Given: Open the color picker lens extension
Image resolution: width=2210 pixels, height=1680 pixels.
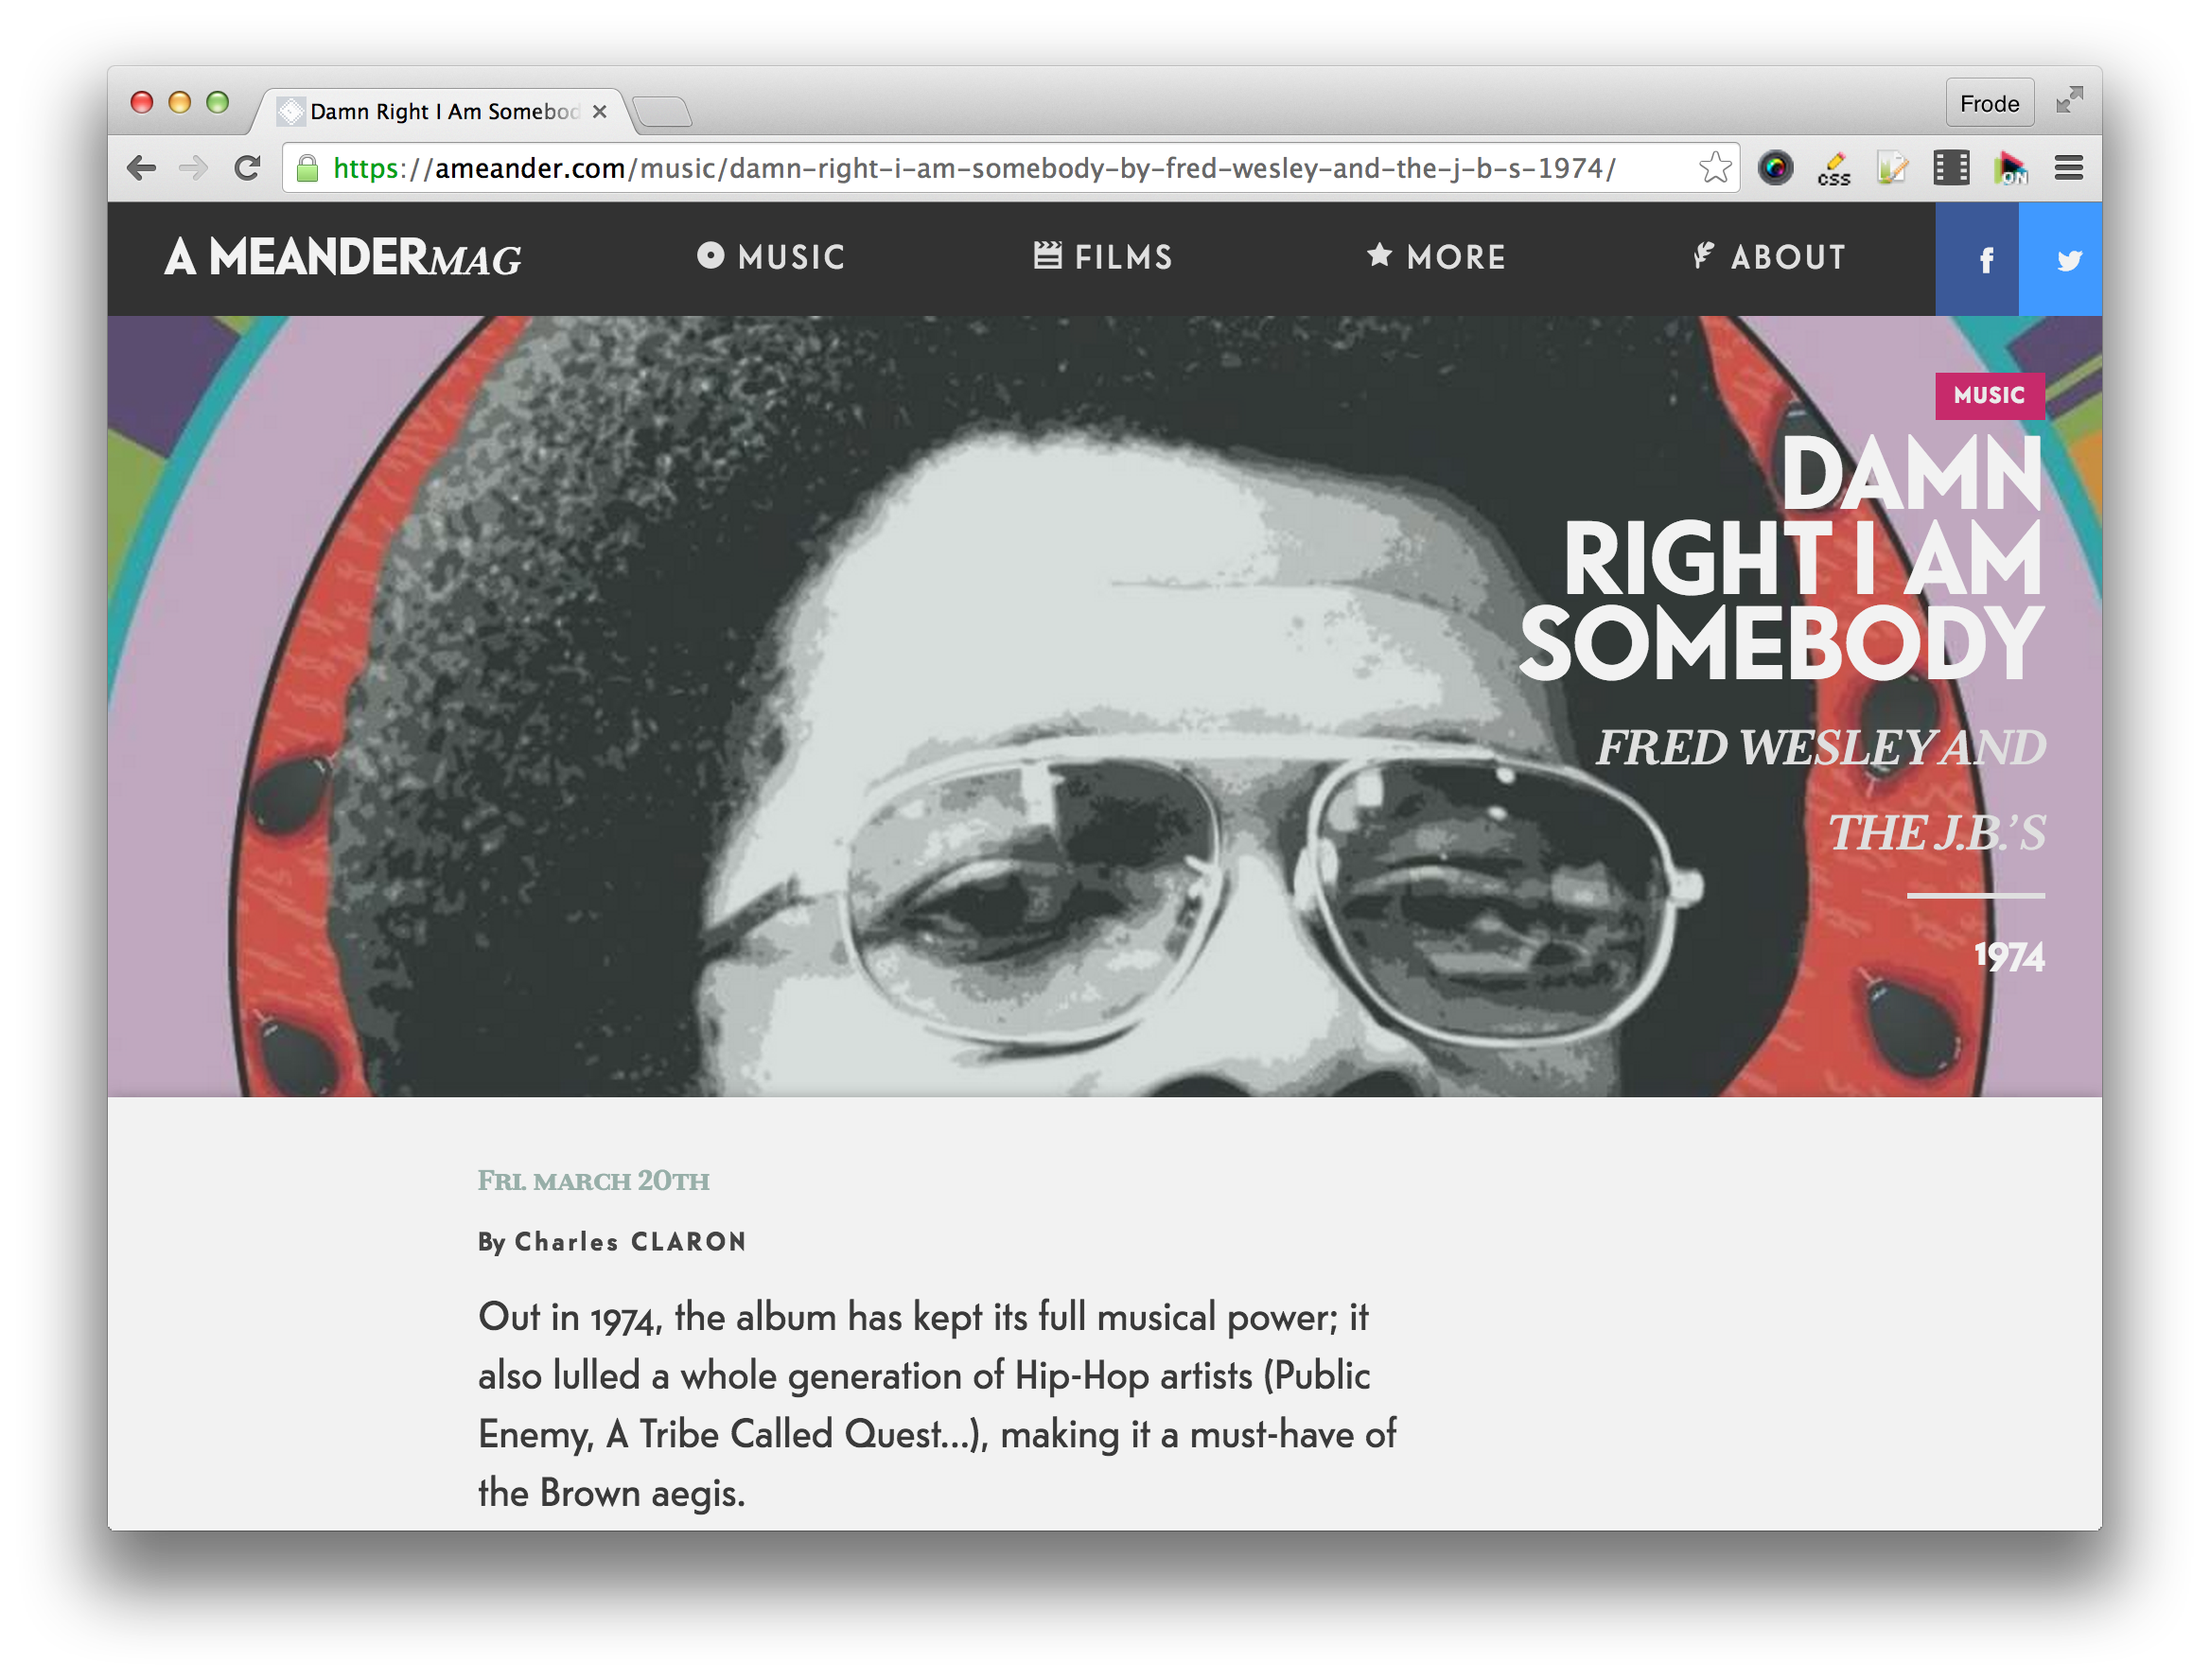Looking at the screenshot, I should pyautogui.click(x=1775, y=168).
